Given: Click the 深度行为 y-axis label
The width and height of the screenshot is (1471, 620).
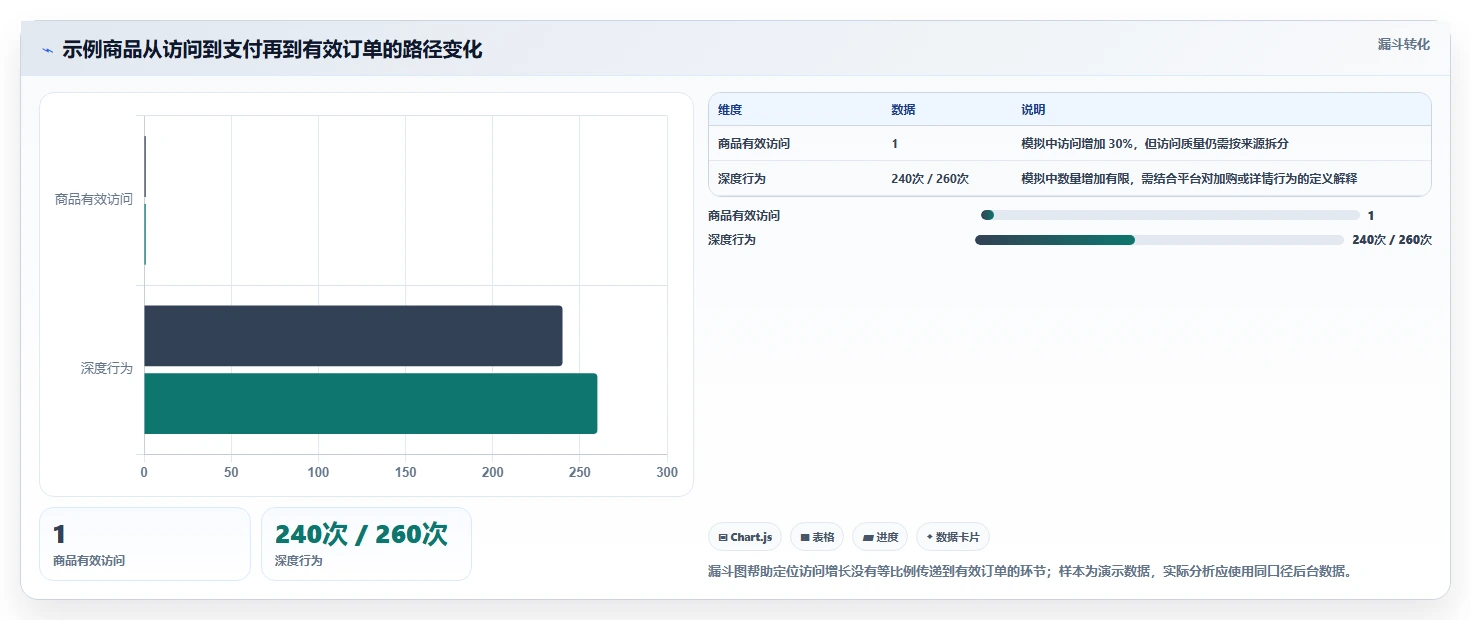Looking at the screenshot, I should coord(107,369).
